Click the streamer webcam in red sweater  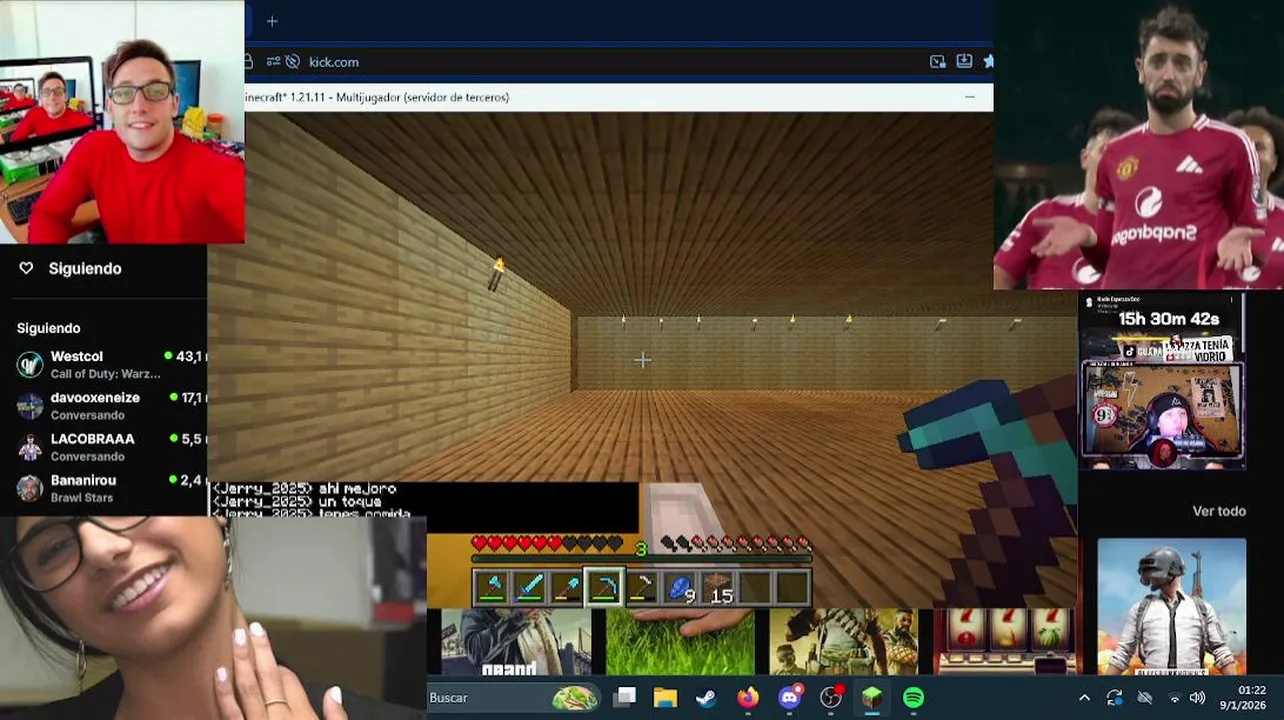click(122, 122)
